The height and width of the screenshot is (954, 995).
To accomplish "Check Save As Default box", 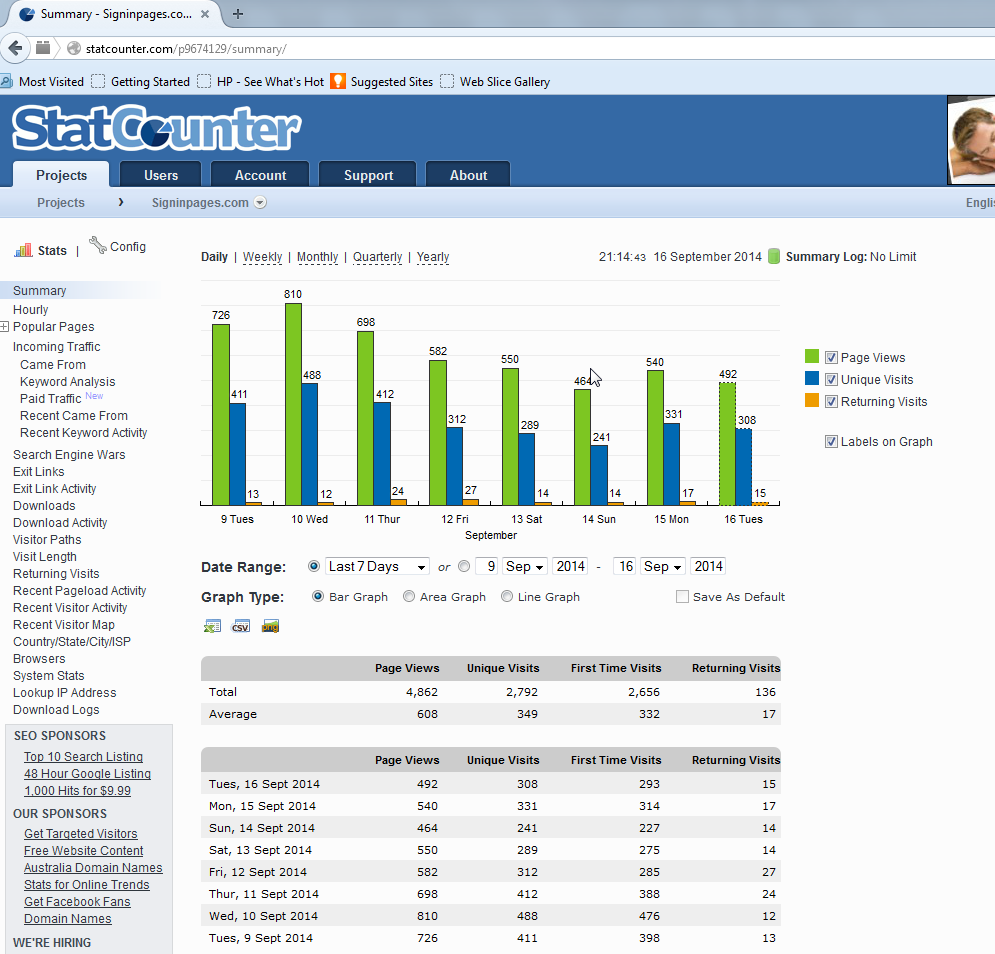I will [682, 597].
